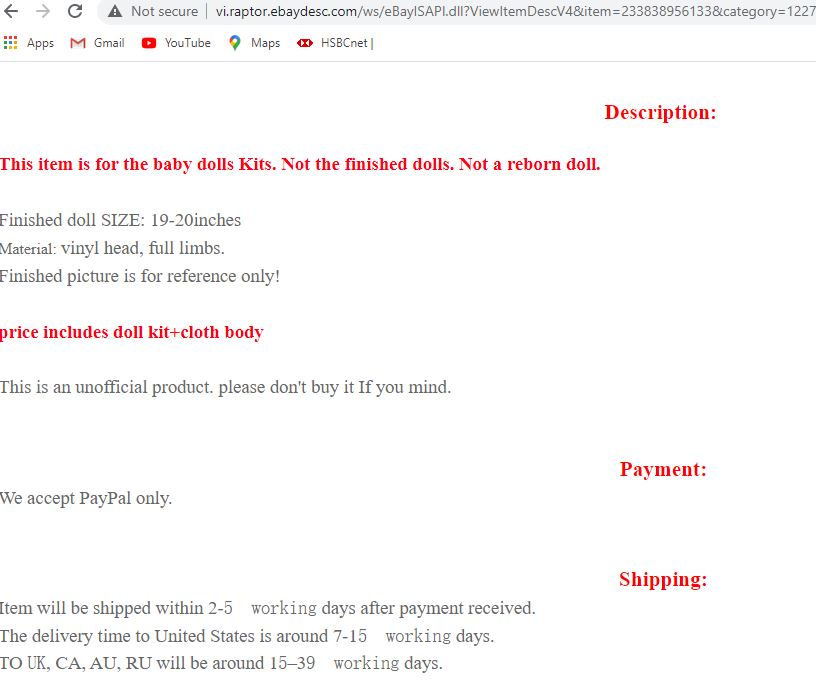Viewport: 816px width, 685px height.
Task: Open the YouTube bookmark label
Action: click(x=188, y=43)
